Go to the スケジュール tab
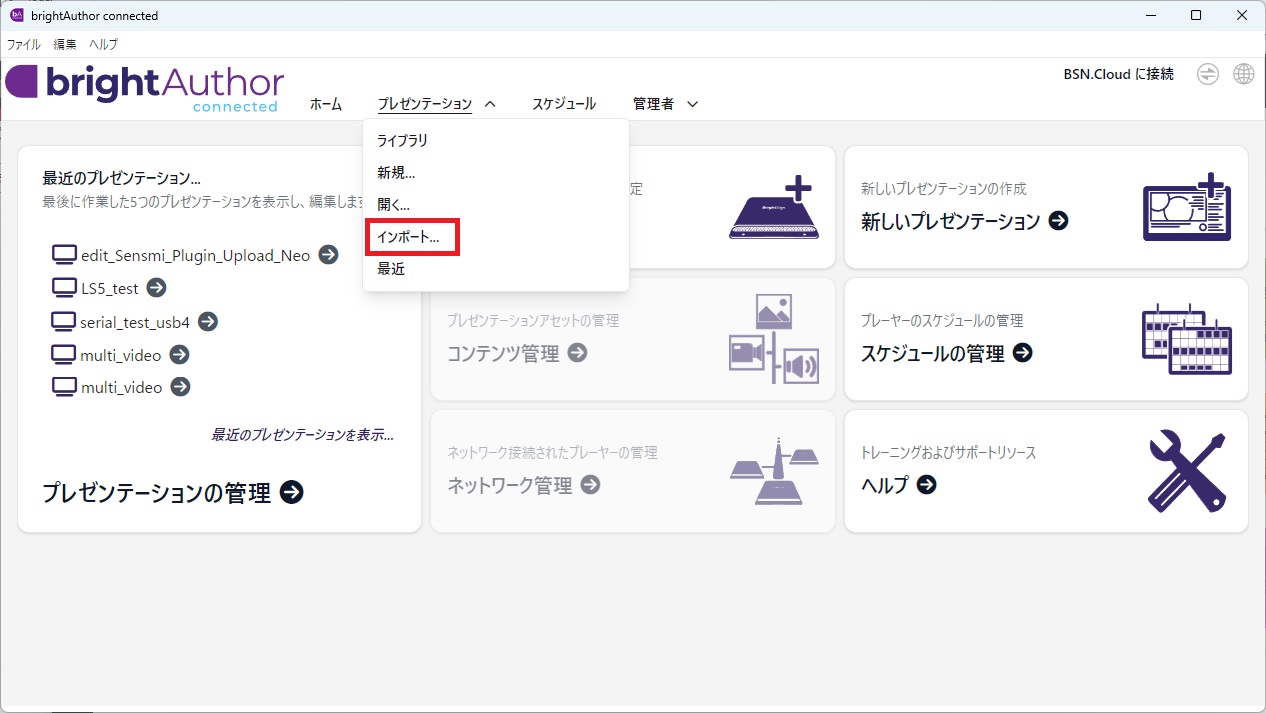 [x=563, y=104]
